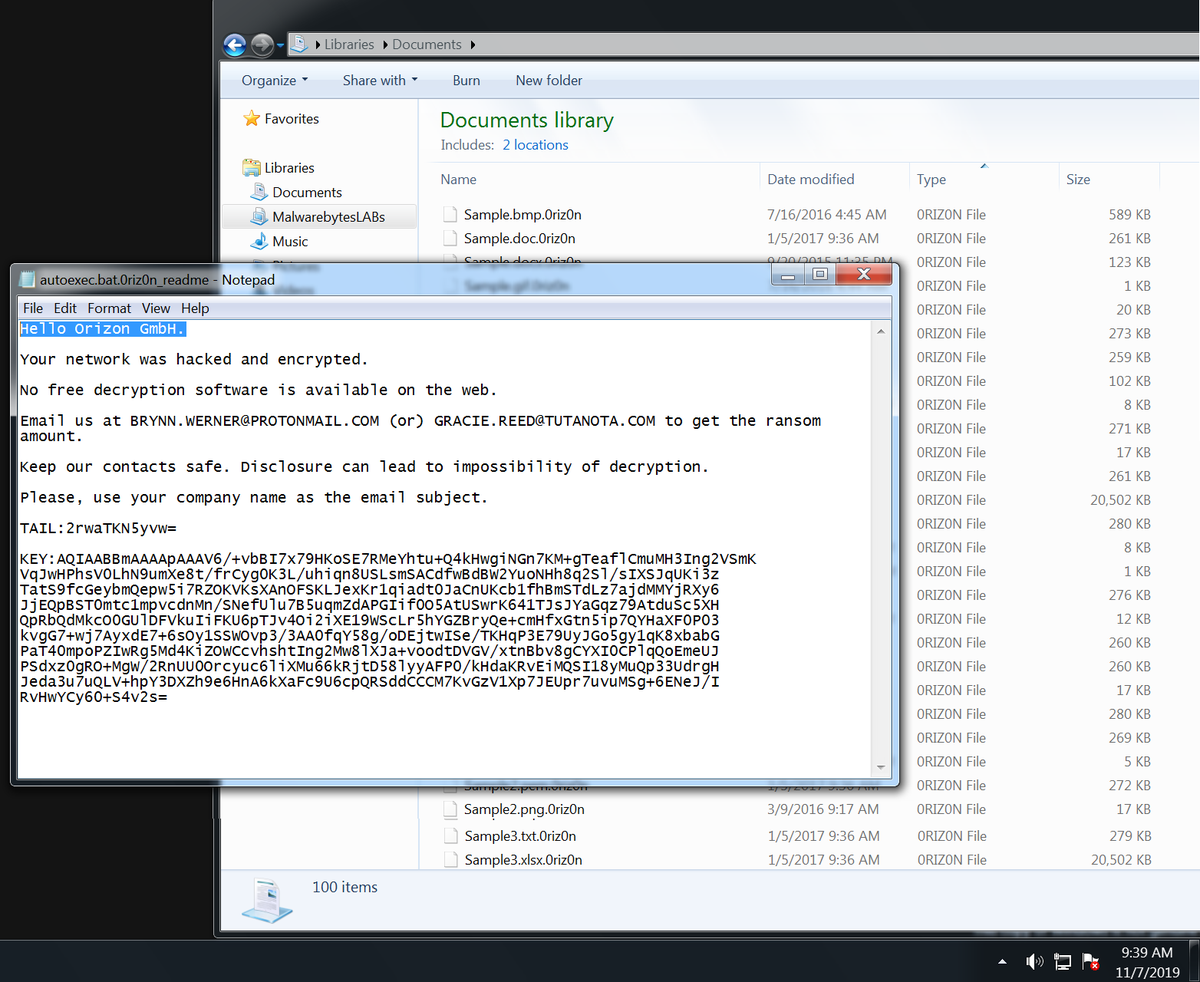Open Action Center via the flag icon
The image size is (1200, 982).
pyautogui.click(x=1089, y=961)
